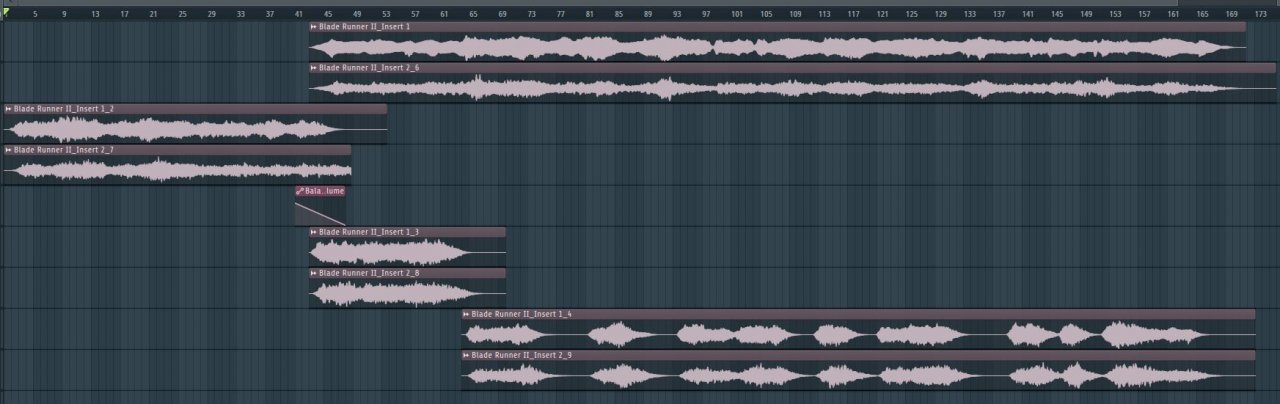
Task: Select the Bala..lume automation clip title
Action: coord(324,190)
